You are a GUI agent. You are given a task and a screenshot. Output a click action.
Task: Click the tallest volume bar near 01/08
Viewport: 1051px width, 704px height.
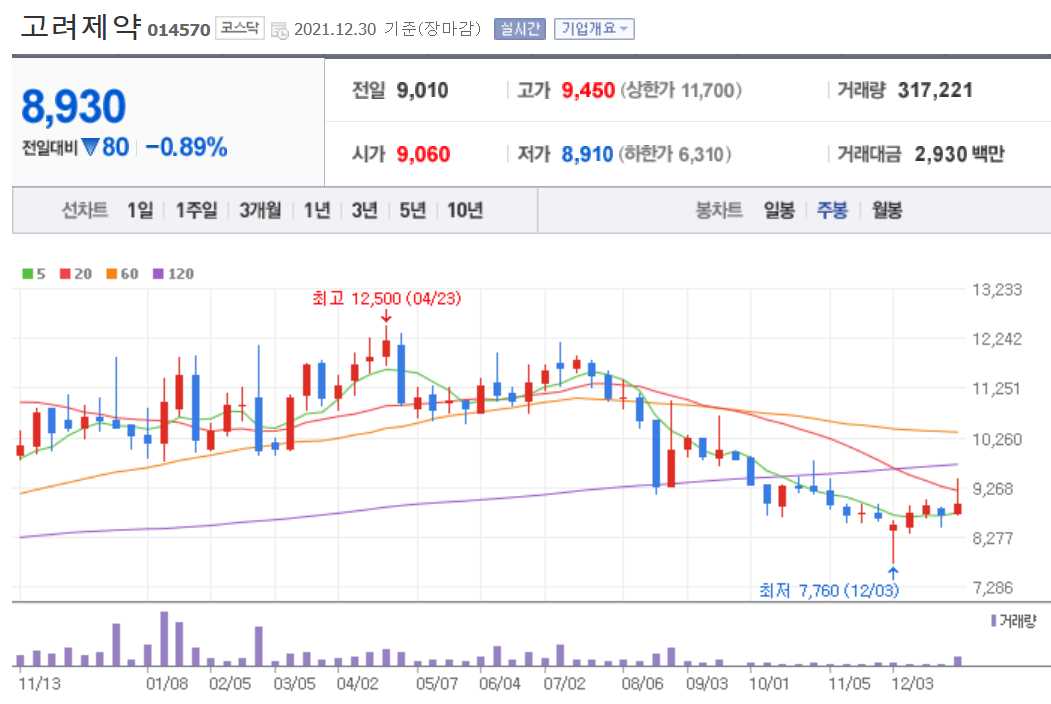[x=164, y=638]
